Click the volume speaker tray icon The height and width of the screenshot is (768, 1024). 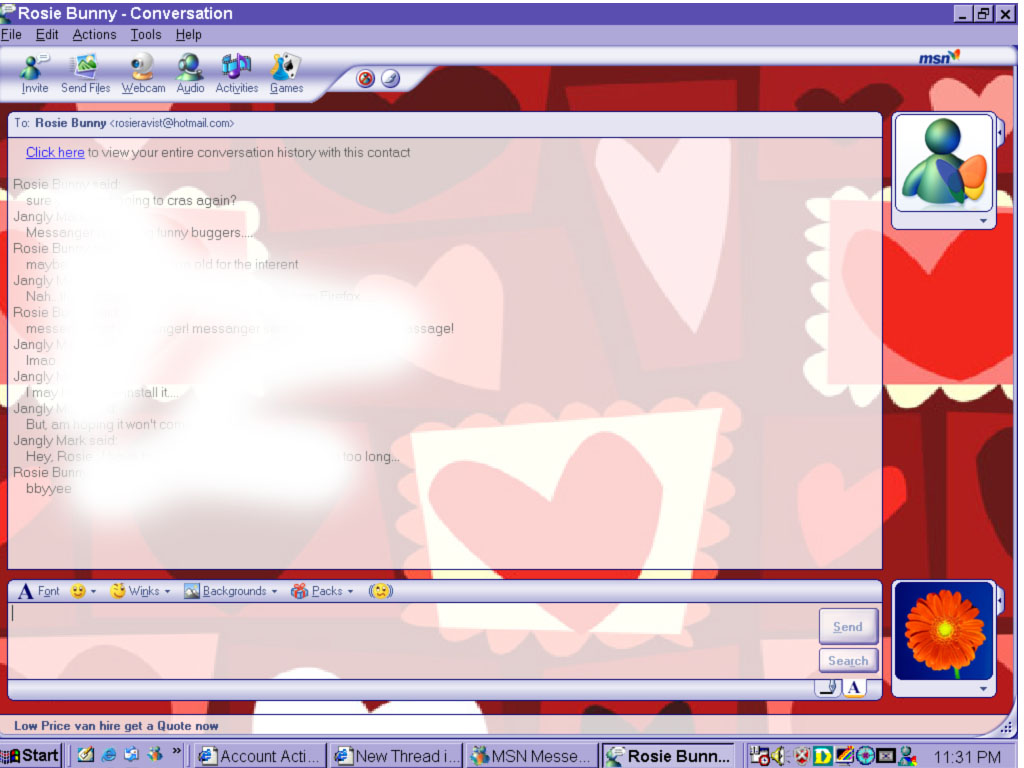click(779, 756)
